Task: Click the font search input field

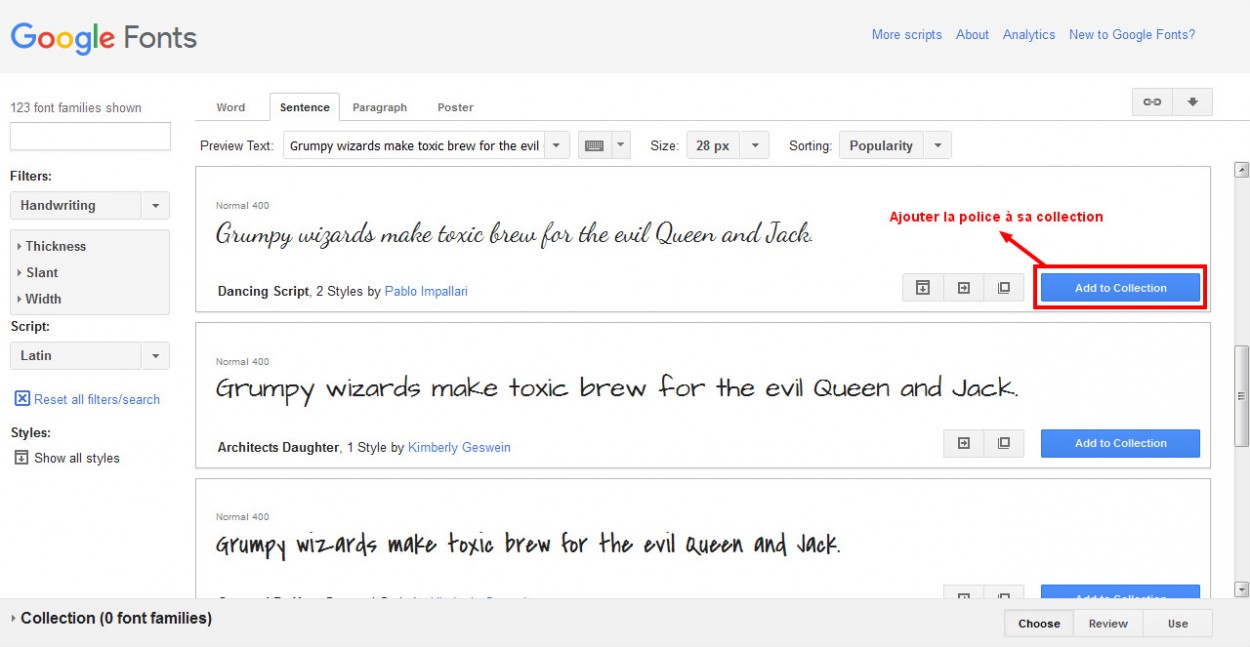Action: click(90, 136)
